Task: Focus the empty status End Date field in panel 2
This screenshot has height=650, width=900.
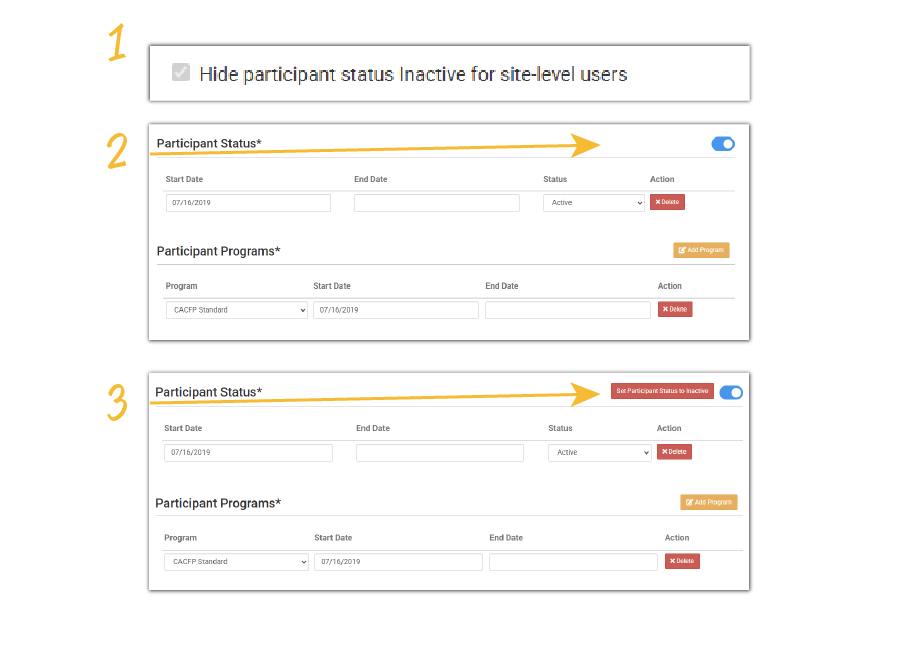Action: pos(437,202)
